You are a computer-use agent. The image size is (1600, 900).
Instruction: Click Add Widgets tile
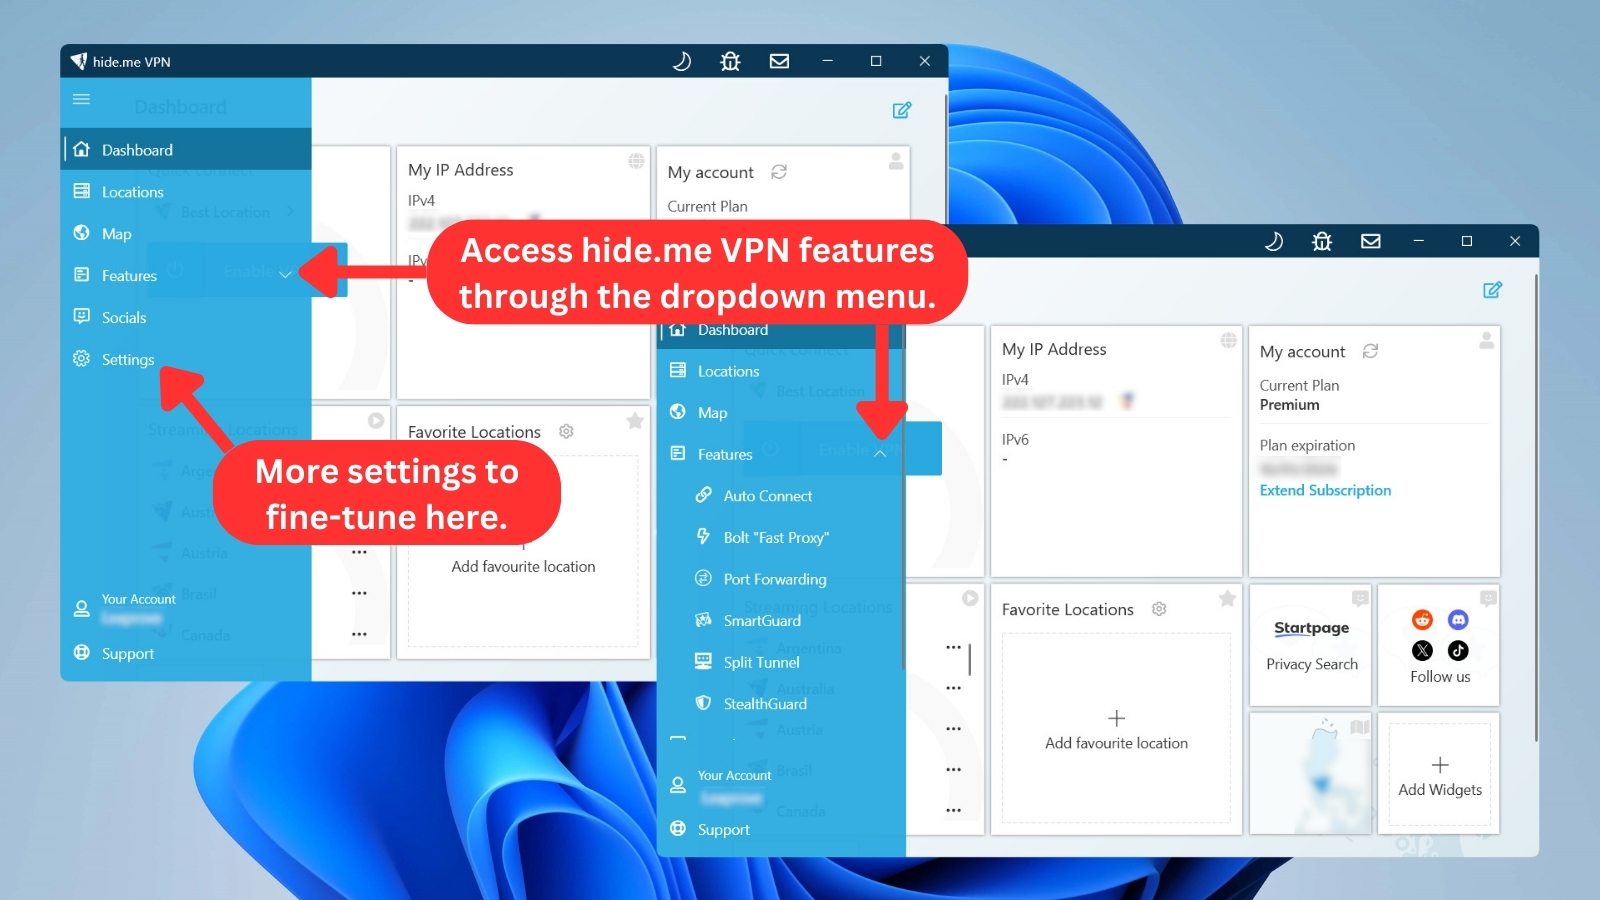click(1440, 774)
